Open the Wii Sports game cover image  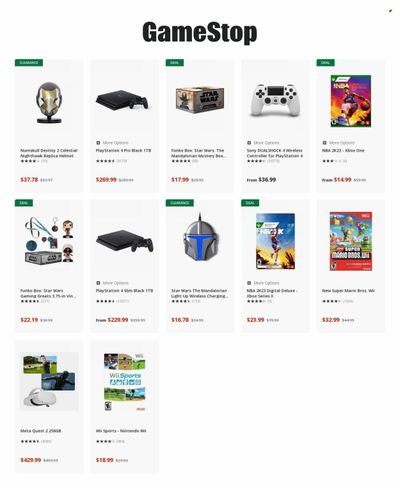(x=125, y=382)
